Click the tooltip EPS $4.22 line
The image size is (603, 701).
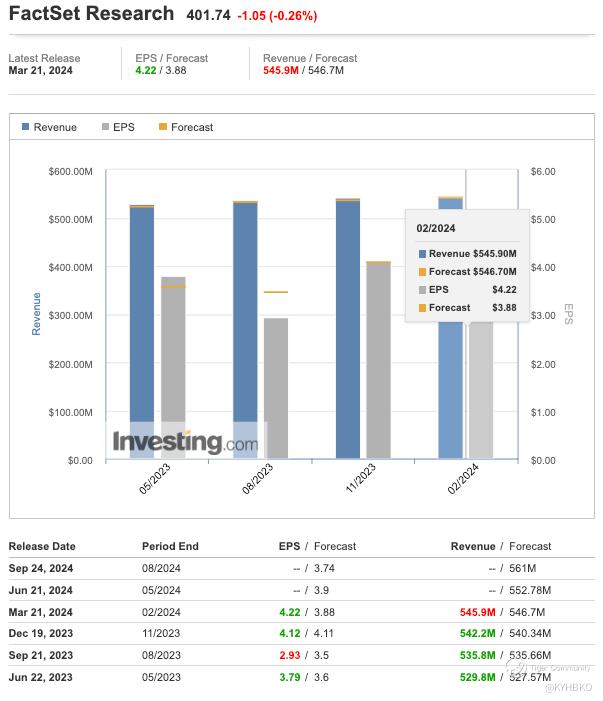point(468,290)
